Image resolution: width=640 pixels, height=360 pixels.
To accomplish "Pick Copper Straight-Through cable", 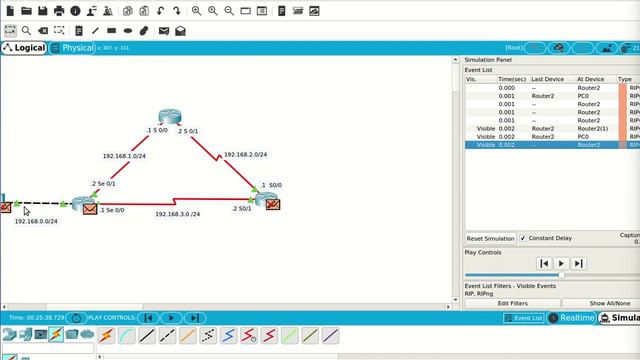I will click(147, 336).
